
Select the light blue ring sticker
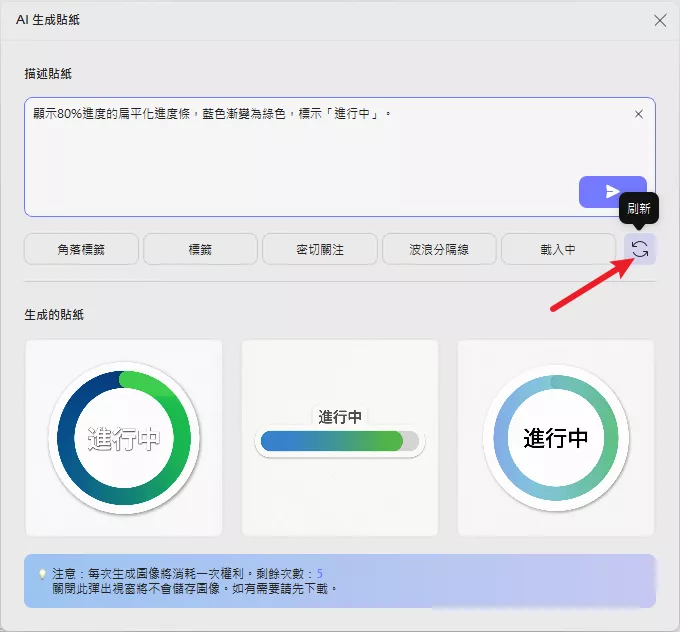pos(556,438)
